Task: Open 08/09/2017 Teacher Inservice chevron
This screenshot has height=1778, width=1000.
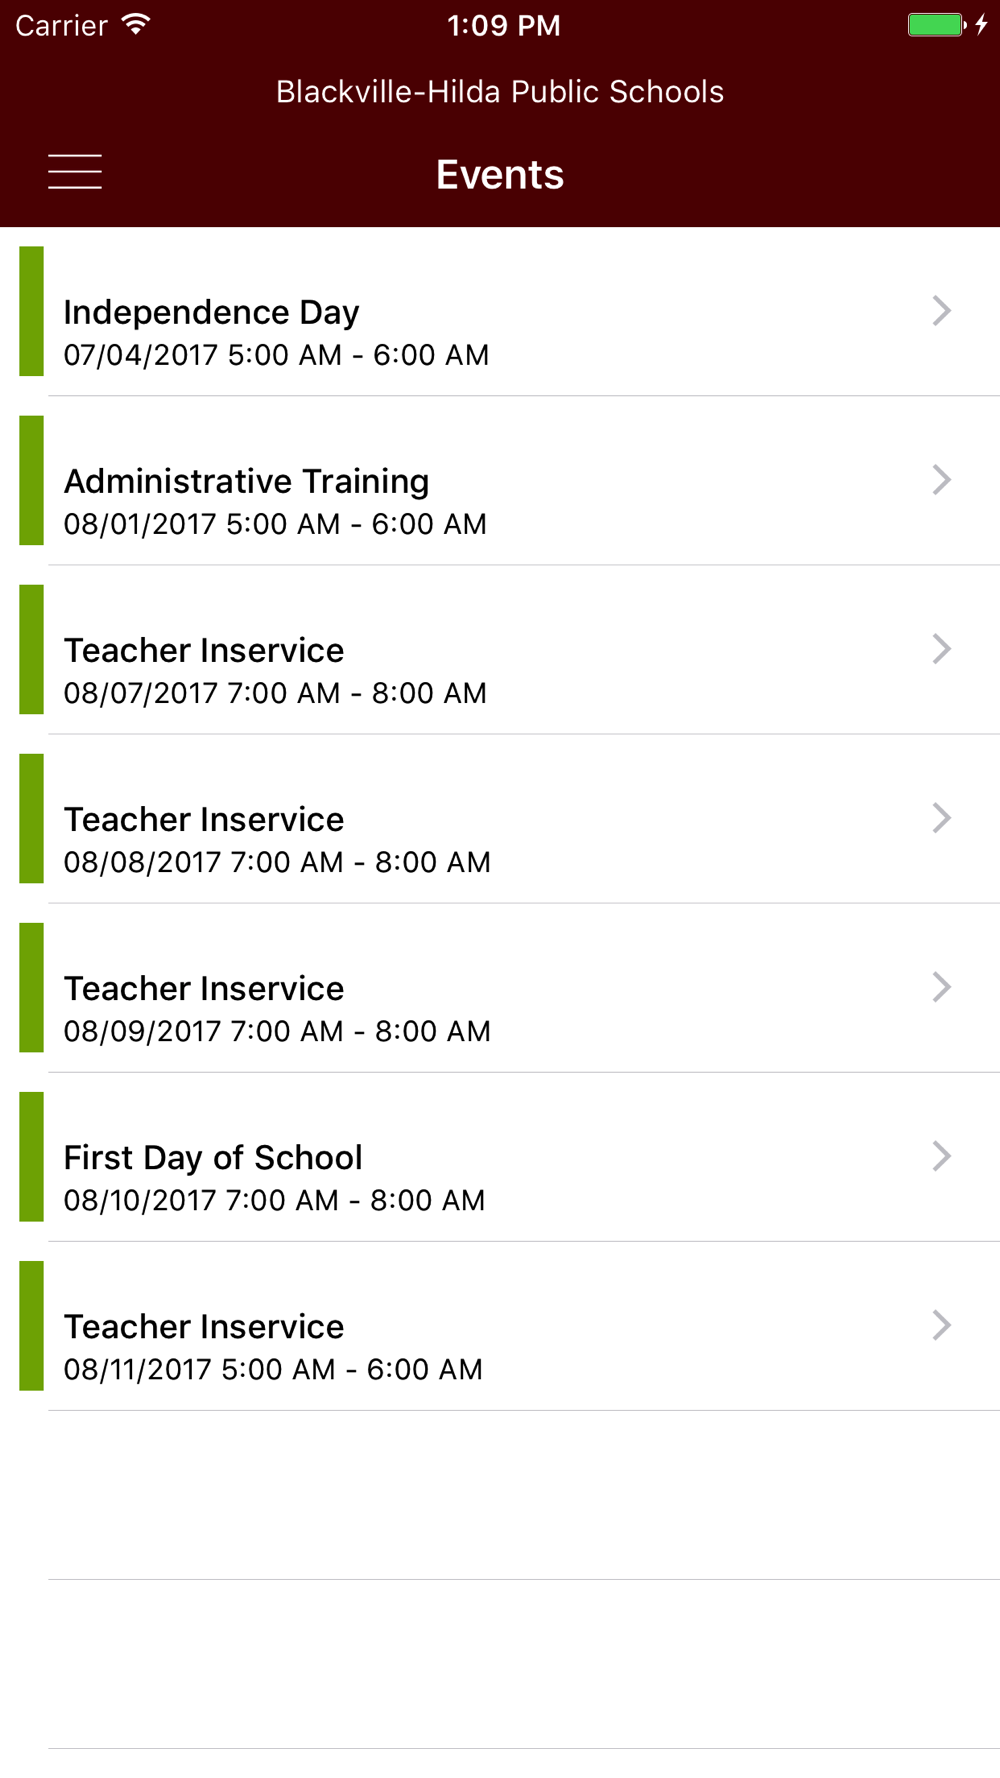Action: point(941,987)
